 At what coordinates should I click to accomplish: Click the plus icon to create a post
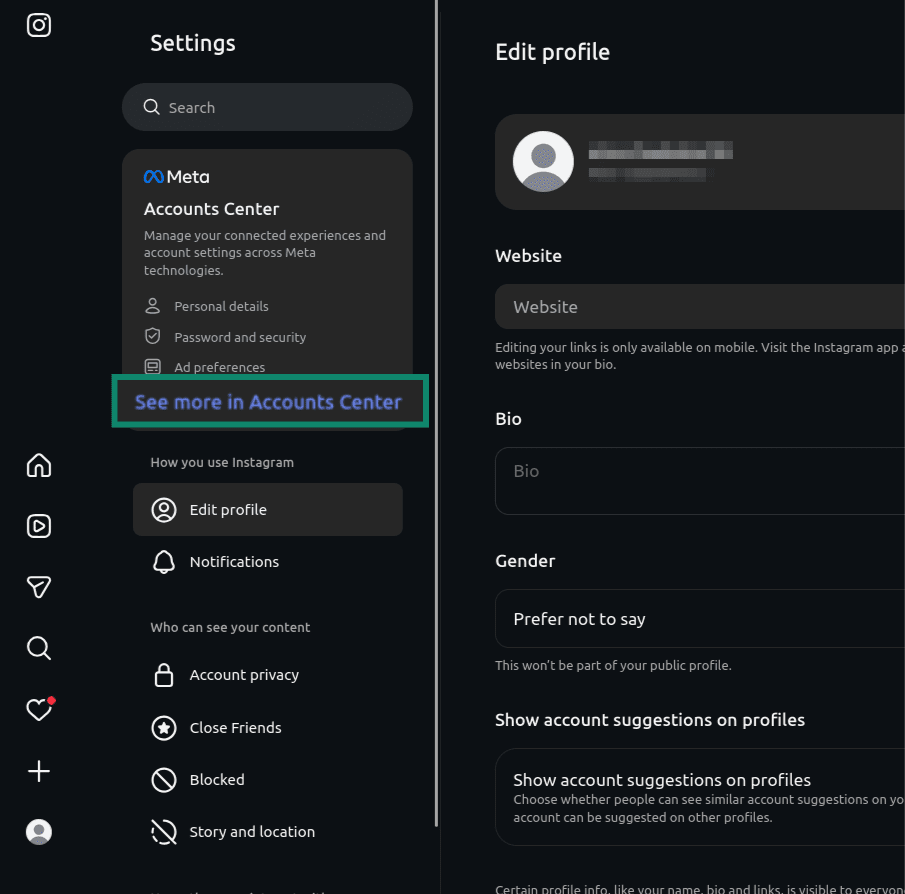pyautogui.click(x=39, y=770)
